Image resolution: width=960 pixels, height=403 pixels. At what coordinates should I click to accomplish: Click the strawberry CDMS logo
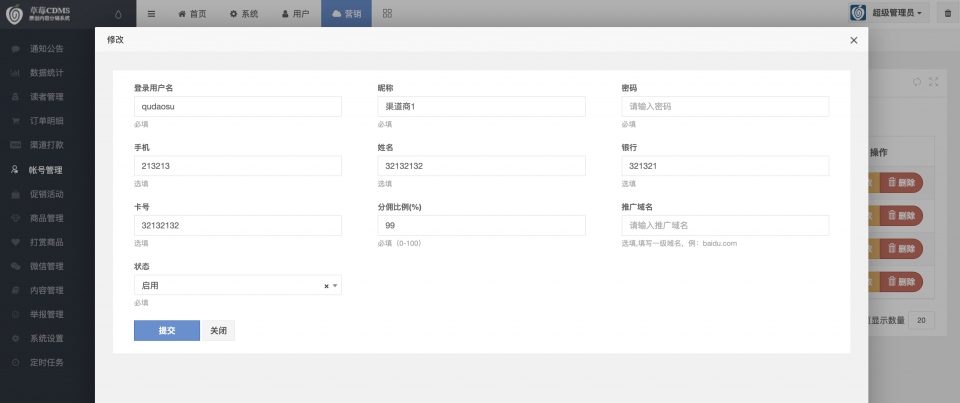(39, 13)
